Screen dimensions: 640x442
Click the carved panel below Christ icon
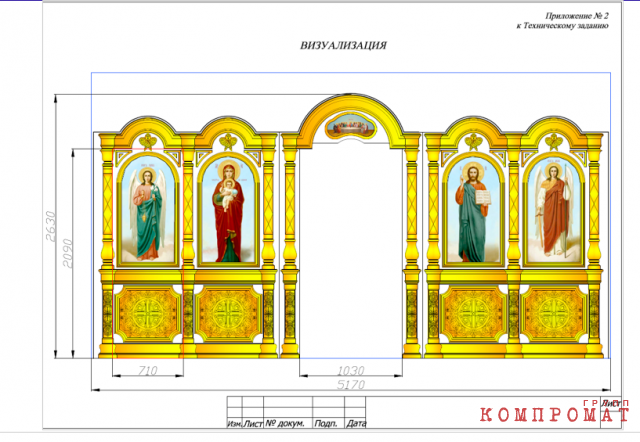click(x=473, y=314)
